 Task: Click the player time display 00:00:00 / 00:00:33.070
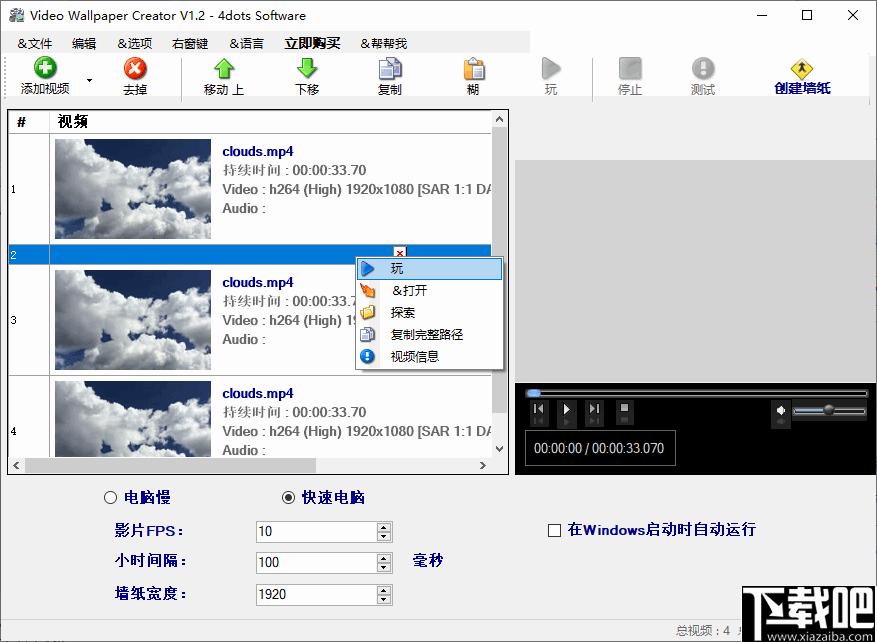(599, 448)
